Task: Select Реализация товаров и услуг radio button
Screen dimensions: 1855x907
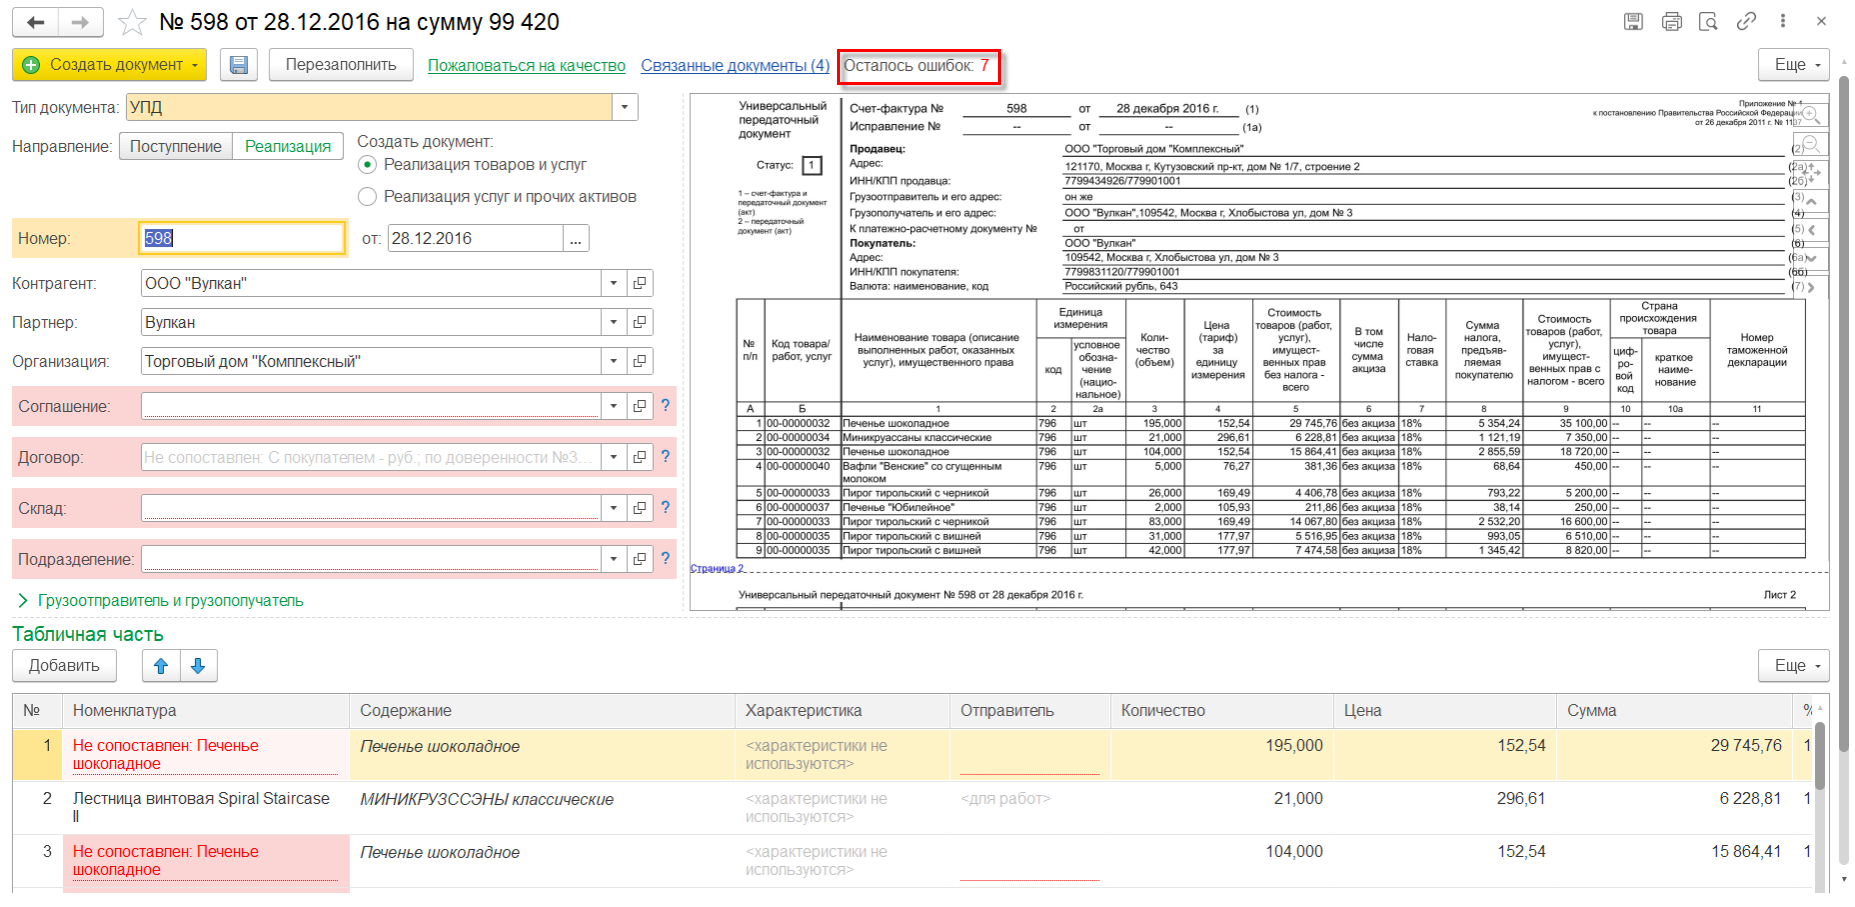Action: (x=368, y=165)
